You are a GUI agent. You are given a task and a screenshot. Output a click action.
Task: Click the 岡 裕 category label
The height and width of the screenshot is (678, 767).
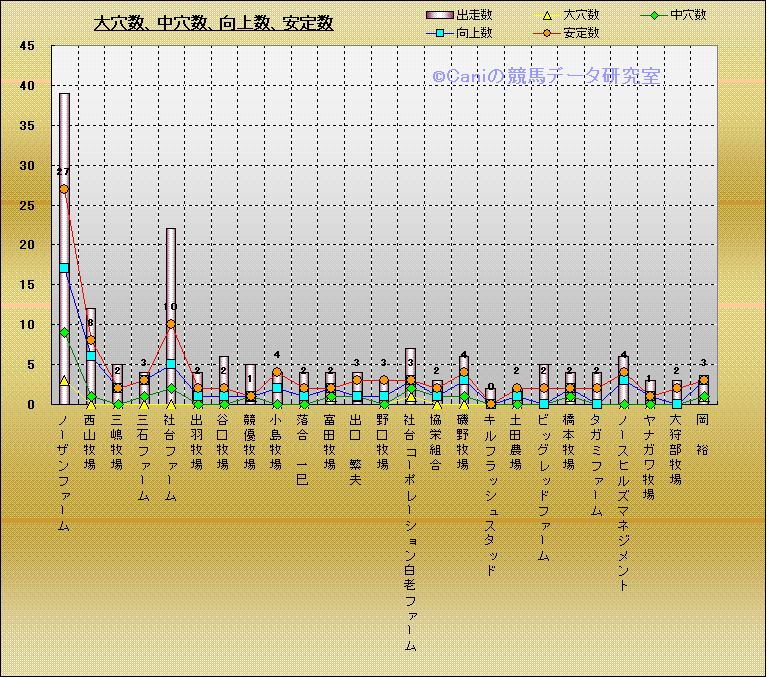(703, 435)
